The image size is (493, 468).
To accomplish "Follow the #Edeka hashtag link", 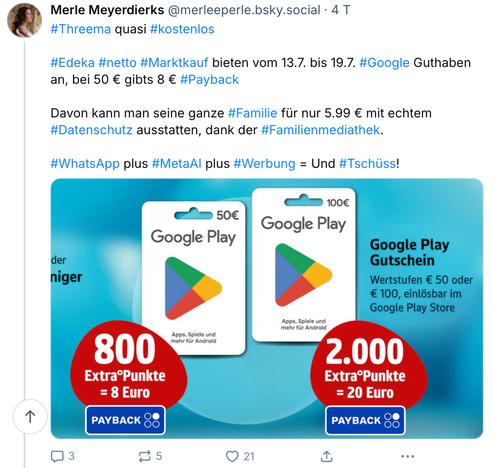I will click(73, 63).
